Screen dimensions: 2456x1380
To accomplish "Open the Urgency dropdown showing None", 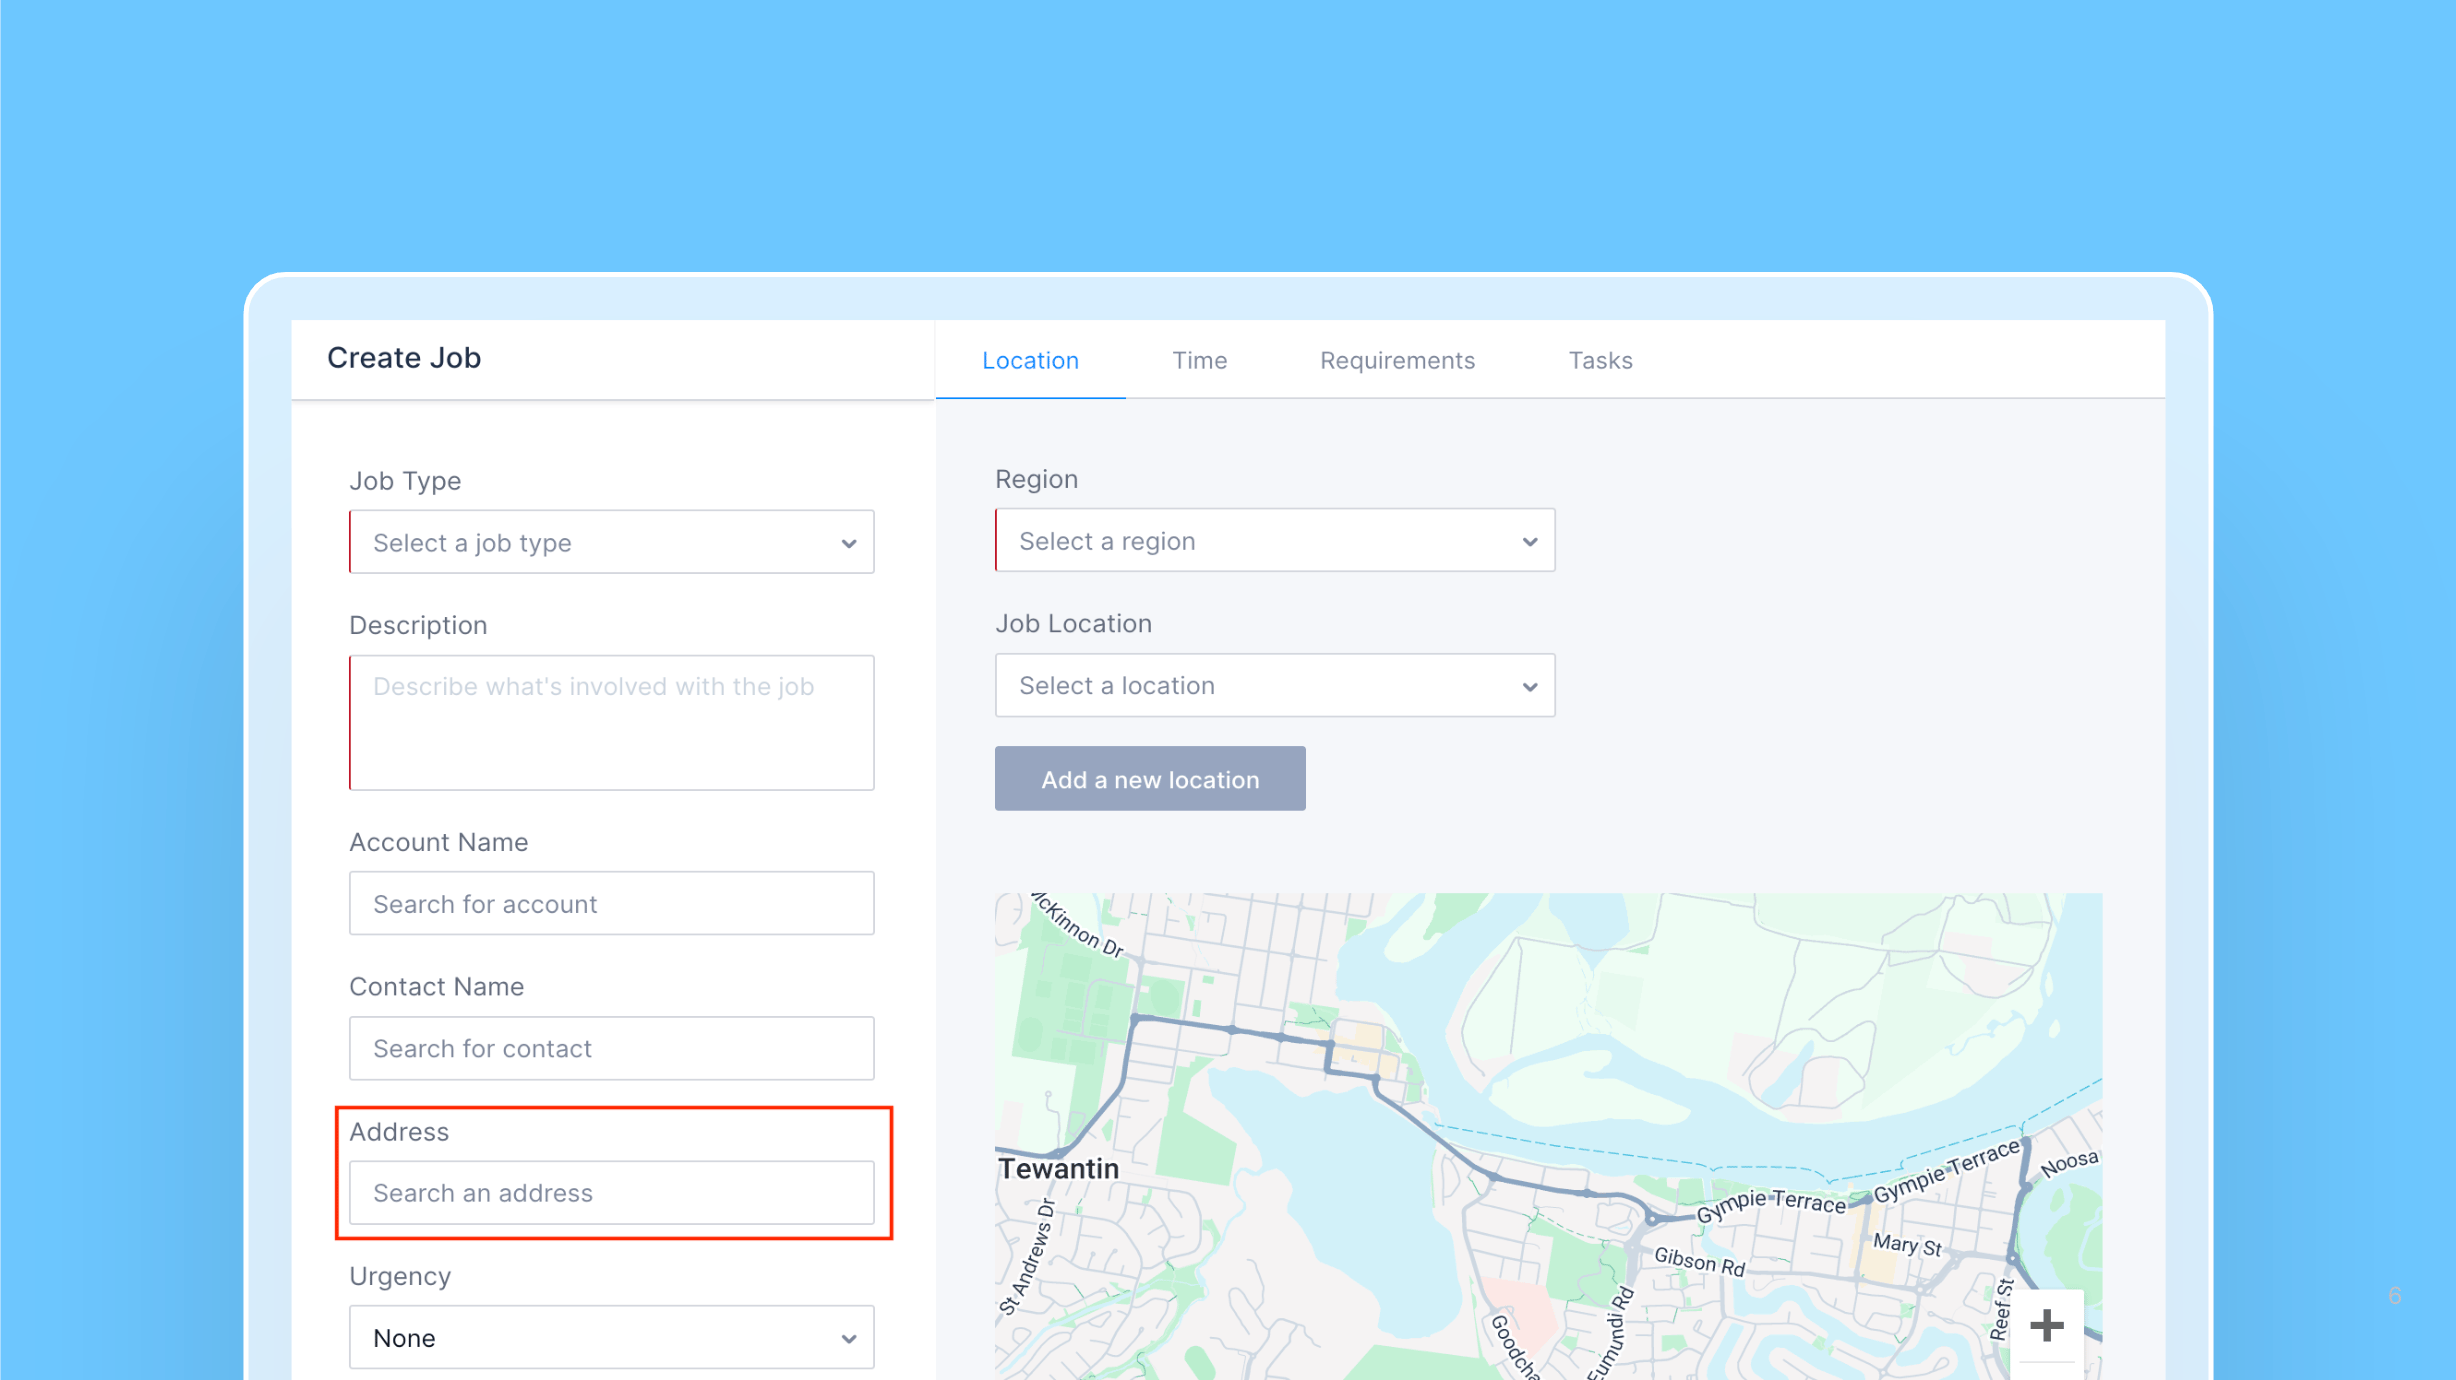I will (611, 1337).
